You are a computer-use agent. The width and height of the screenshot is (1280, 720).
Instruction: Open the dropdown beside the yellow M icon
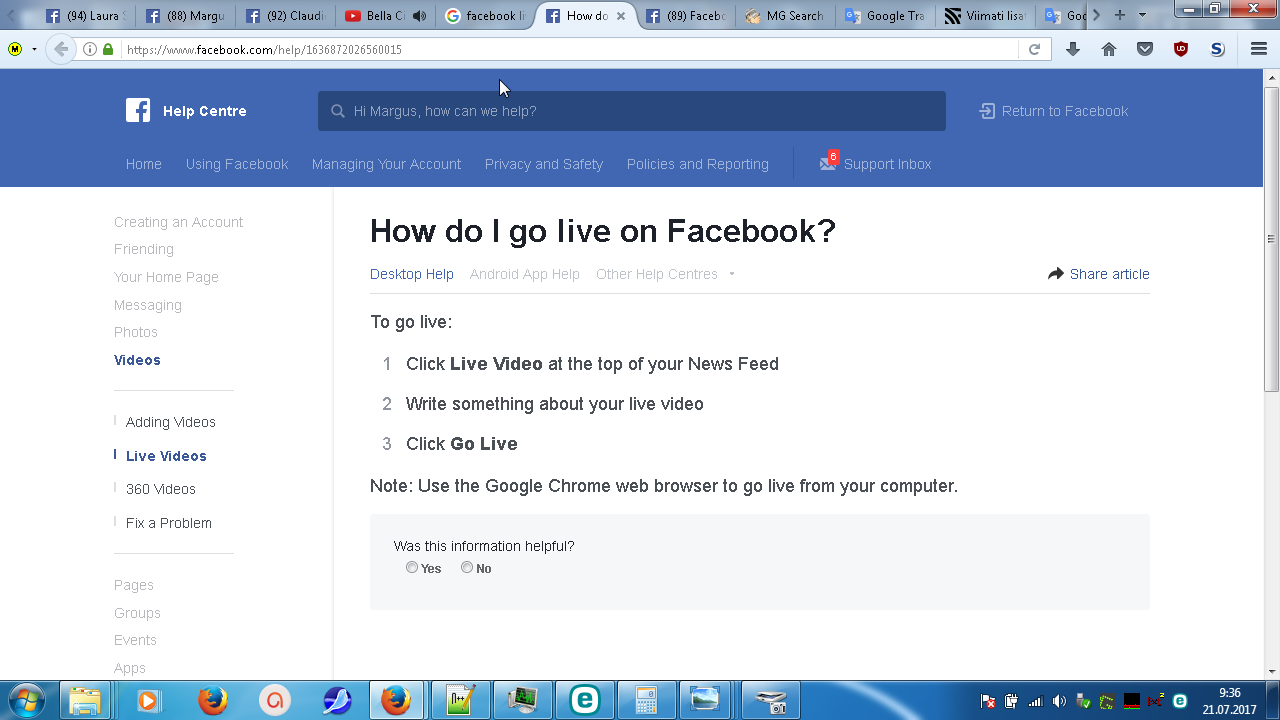[34, 49]
